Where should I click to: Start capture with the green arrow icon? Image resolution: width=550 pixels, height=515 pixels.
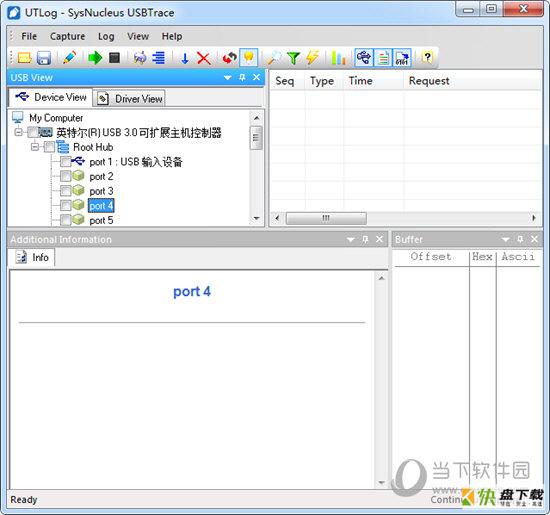[x=95, y=58]
